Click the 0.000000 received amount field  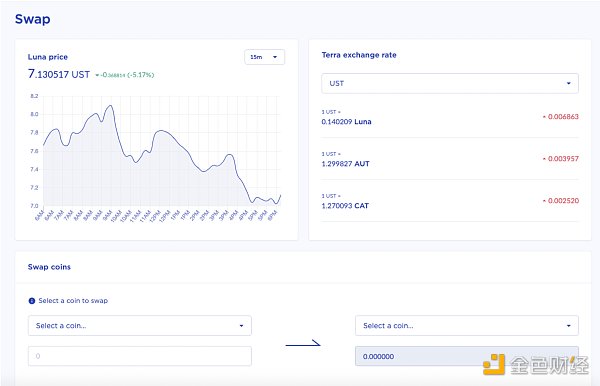click(467, 356)
